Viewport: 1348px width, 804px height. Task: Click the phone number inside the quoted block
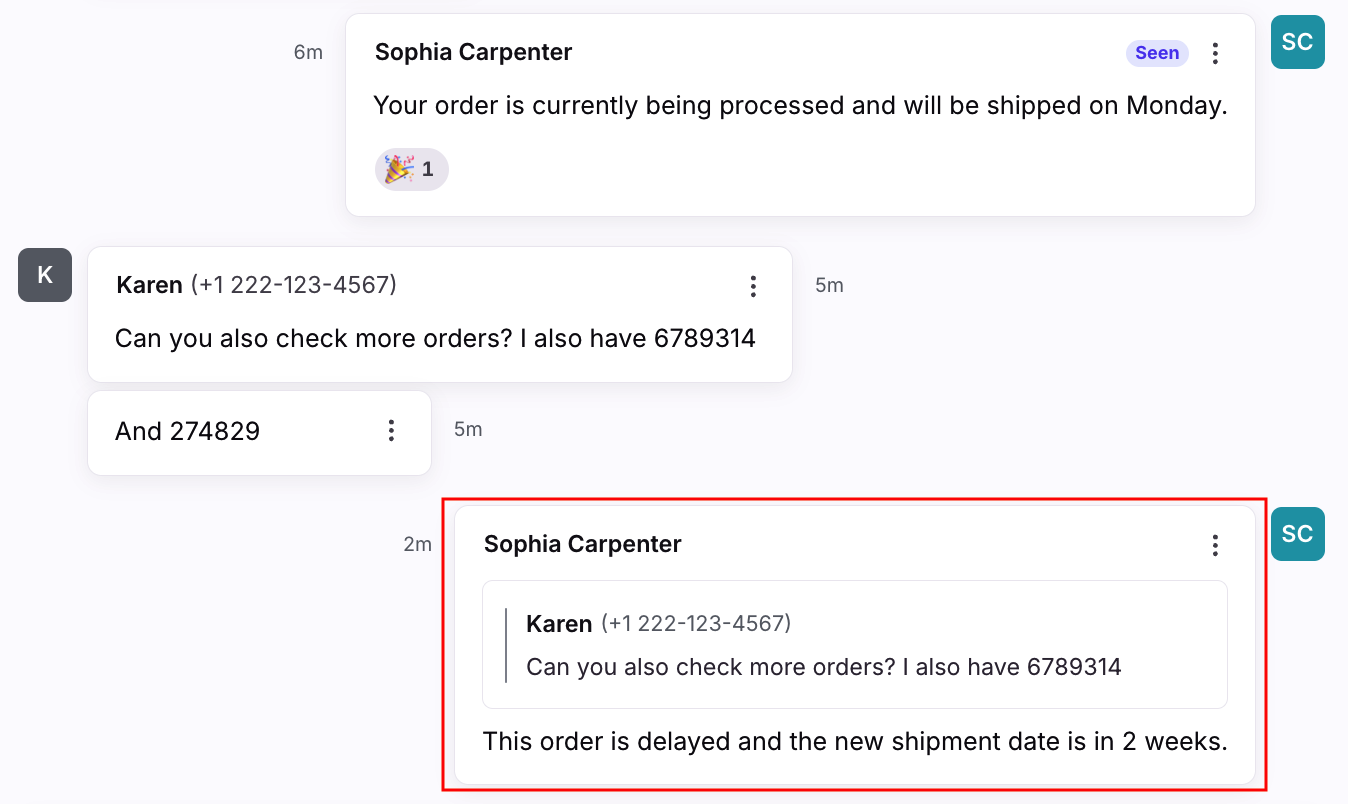(x=696, y=624)
